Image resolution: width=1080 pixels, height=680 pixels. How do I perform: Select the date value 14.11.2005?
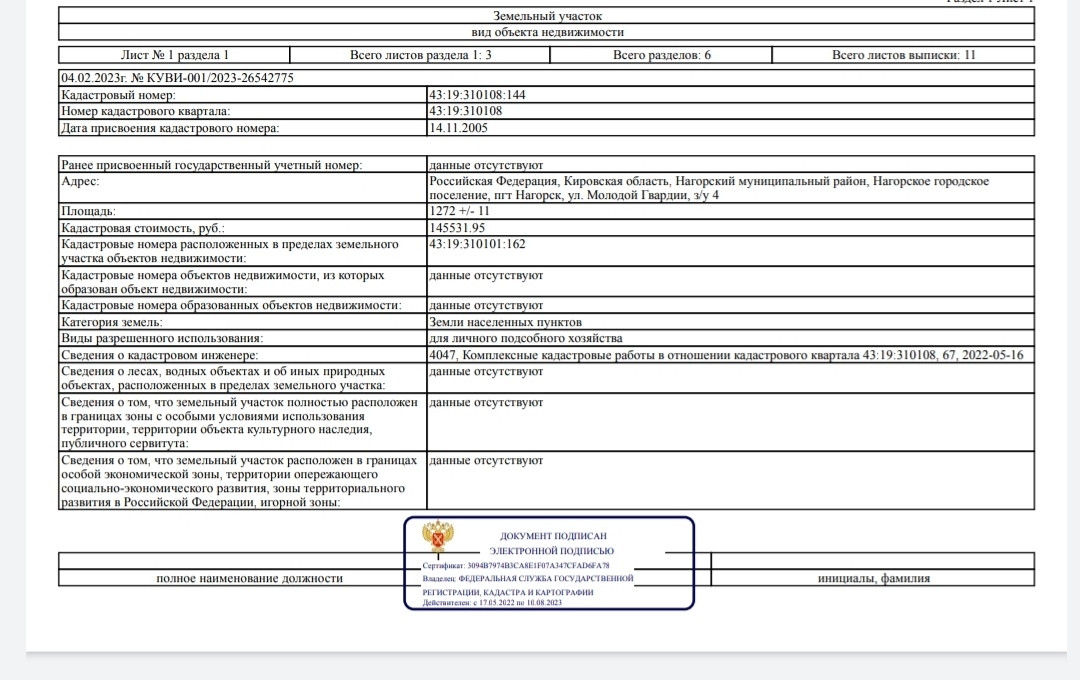(458, 128)
